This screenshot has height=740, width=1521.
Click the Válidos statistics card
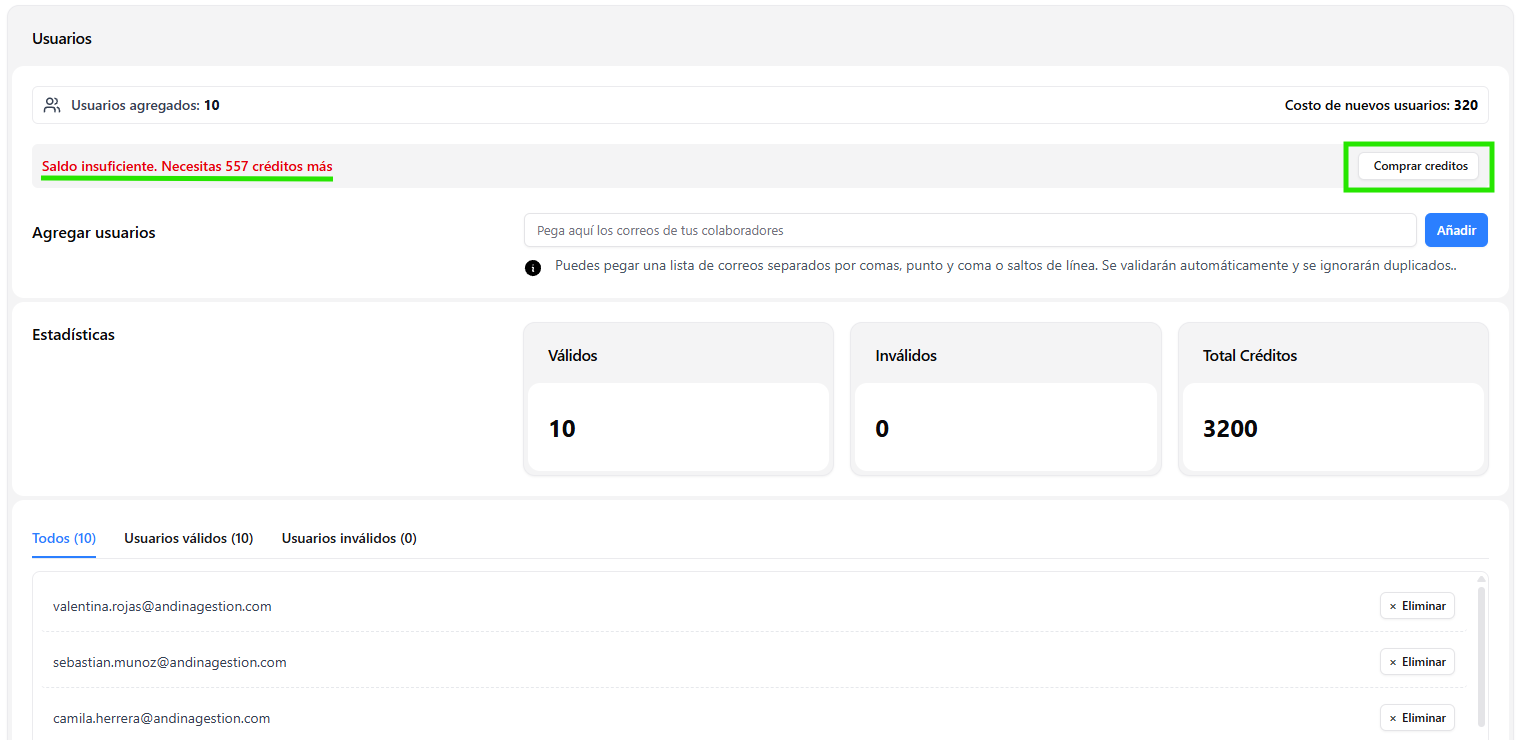tap(678, 399)
